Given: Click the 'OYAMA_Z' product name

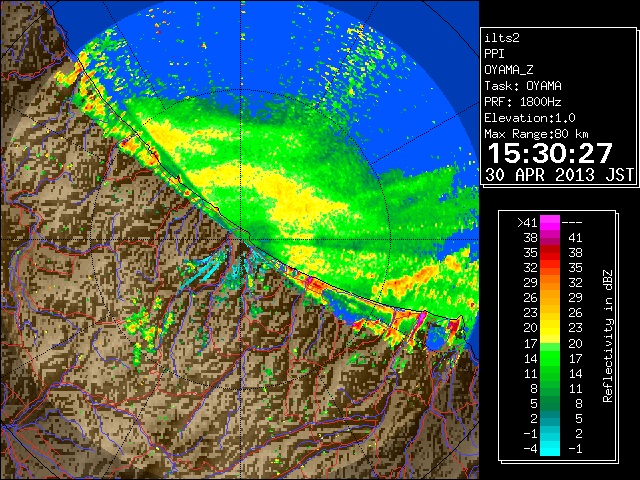Looking at the screenshot, I should point(509,70).
